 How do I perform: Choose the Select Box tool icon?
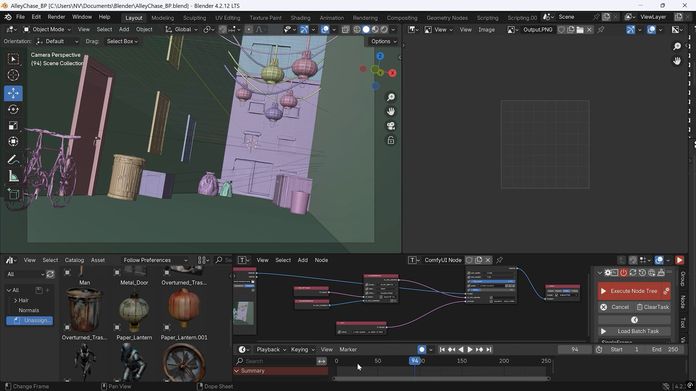13,59
